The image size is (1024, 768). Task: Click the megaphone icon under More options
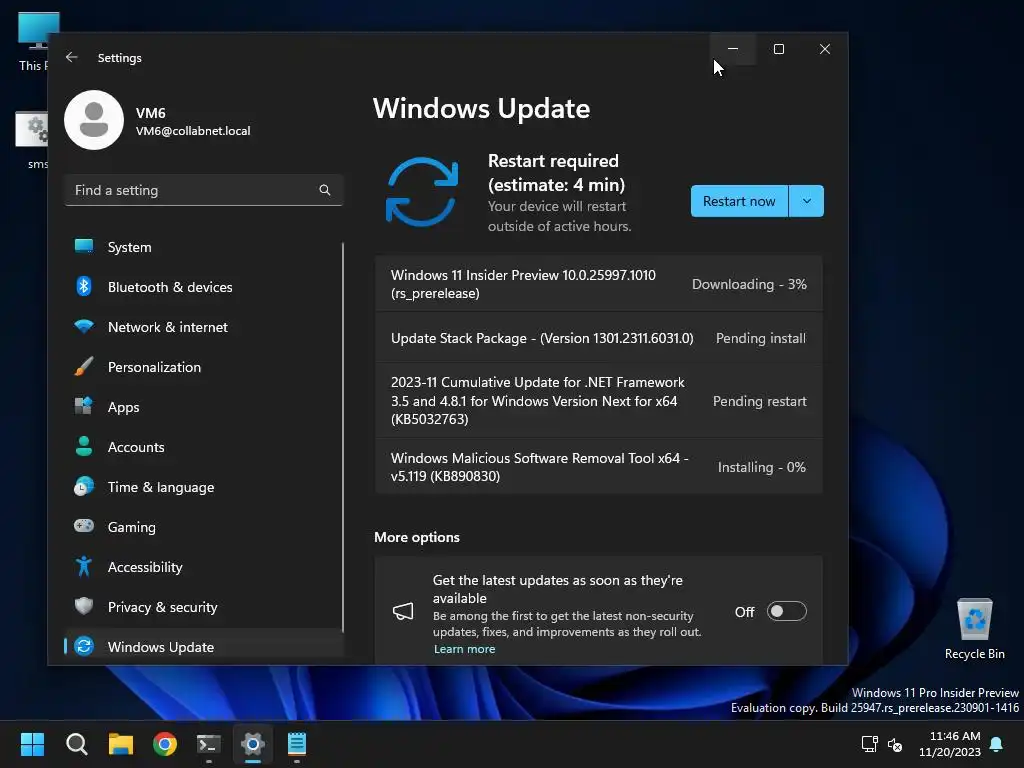403,611
